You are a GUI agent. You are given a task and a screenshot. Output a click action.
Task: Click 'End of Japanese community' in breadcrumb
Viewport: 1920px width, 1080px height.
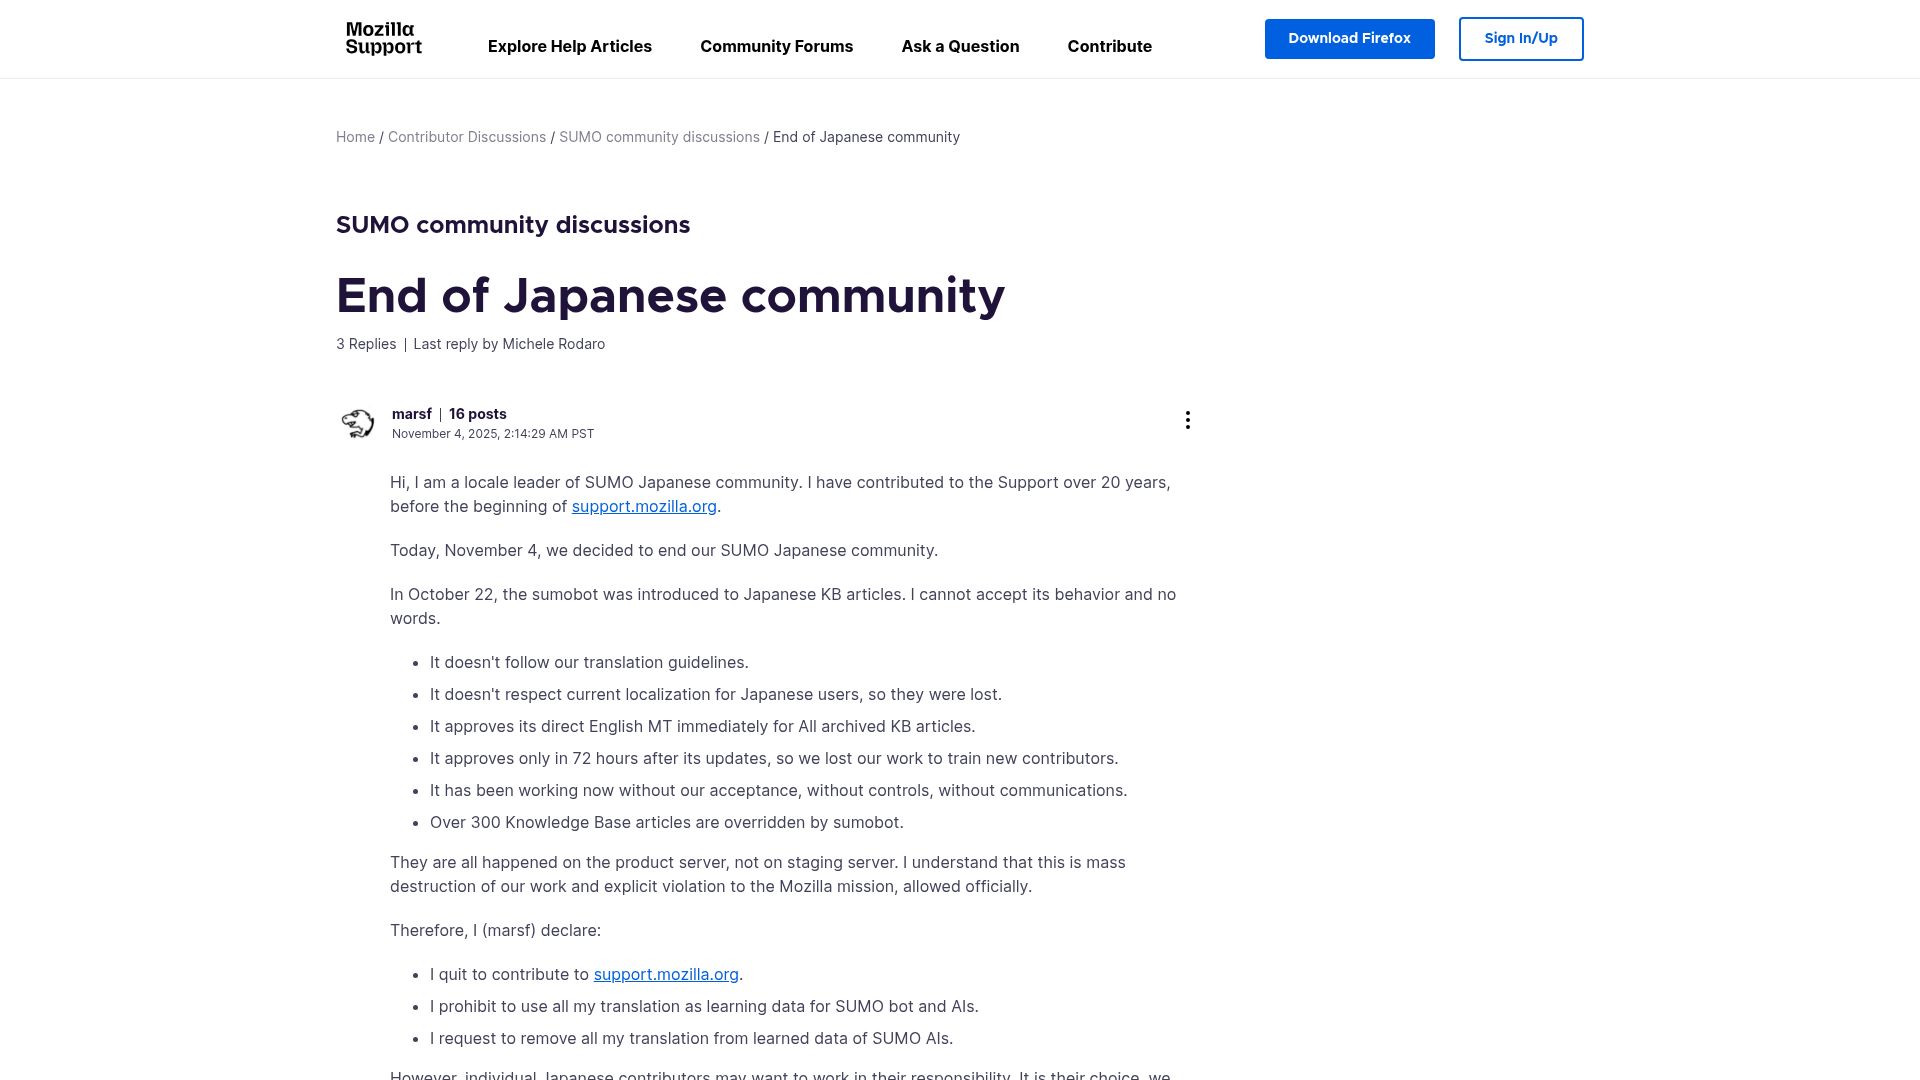[x=866, y=137]
